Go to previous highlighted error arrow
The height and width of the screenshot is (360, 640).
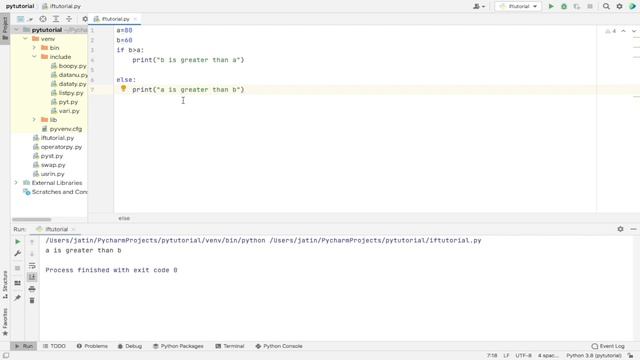tap(623, 31)
